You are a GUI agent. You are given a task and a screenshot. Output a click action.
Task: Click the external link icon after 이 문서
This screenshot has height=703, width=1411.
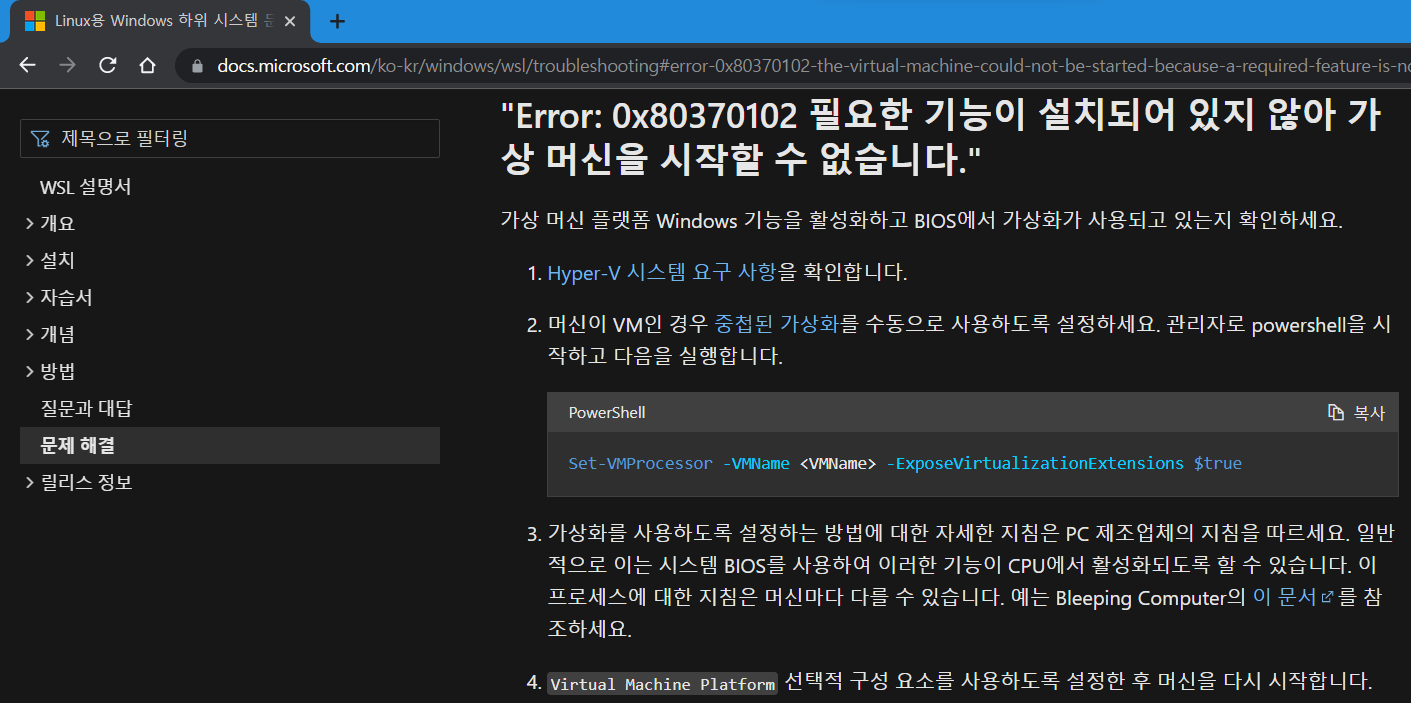click(1327, 597)
